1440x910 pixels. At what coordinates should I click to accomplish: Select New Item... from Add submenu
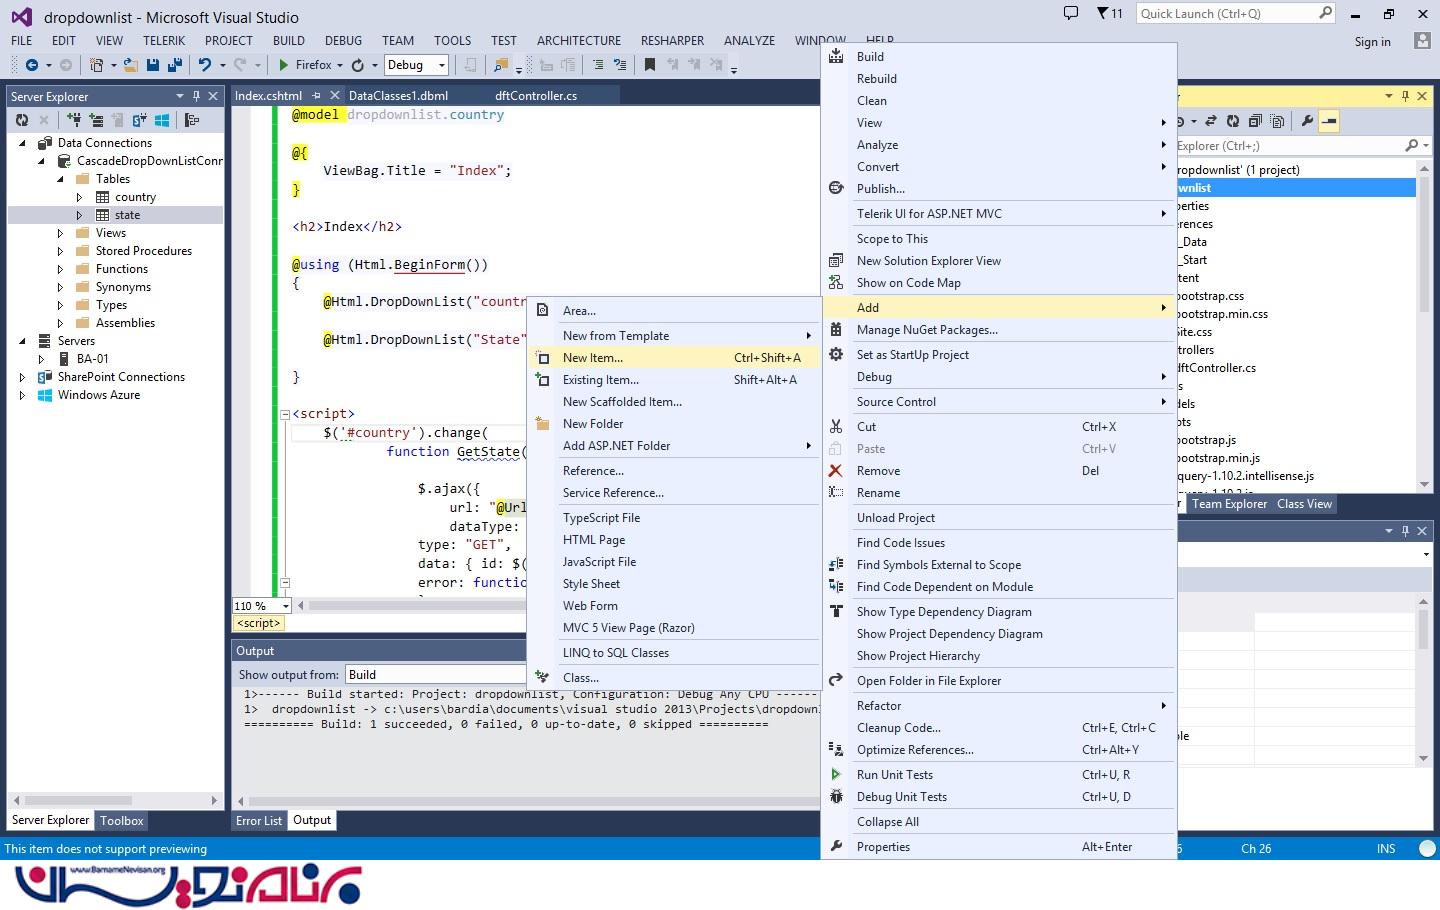[593, 358]
